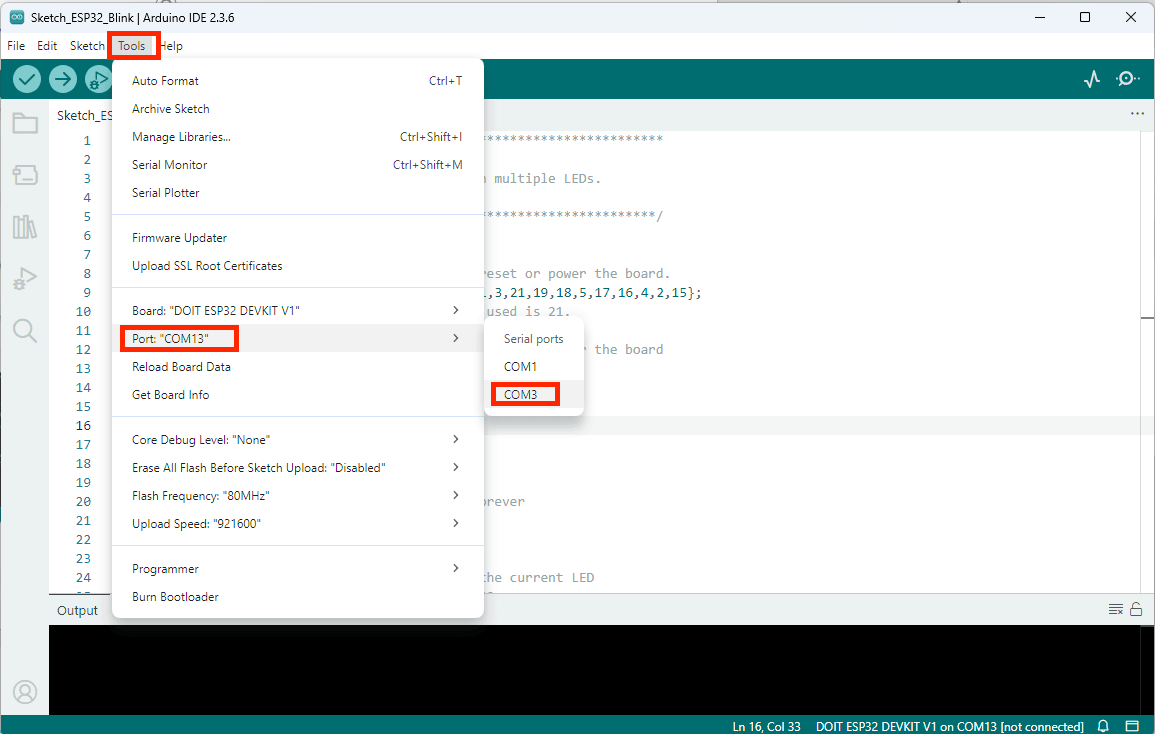Open the Search sidebar magnifier icon
The image size is (1155, 734).
pyautogui.click(x=25, y=331)
